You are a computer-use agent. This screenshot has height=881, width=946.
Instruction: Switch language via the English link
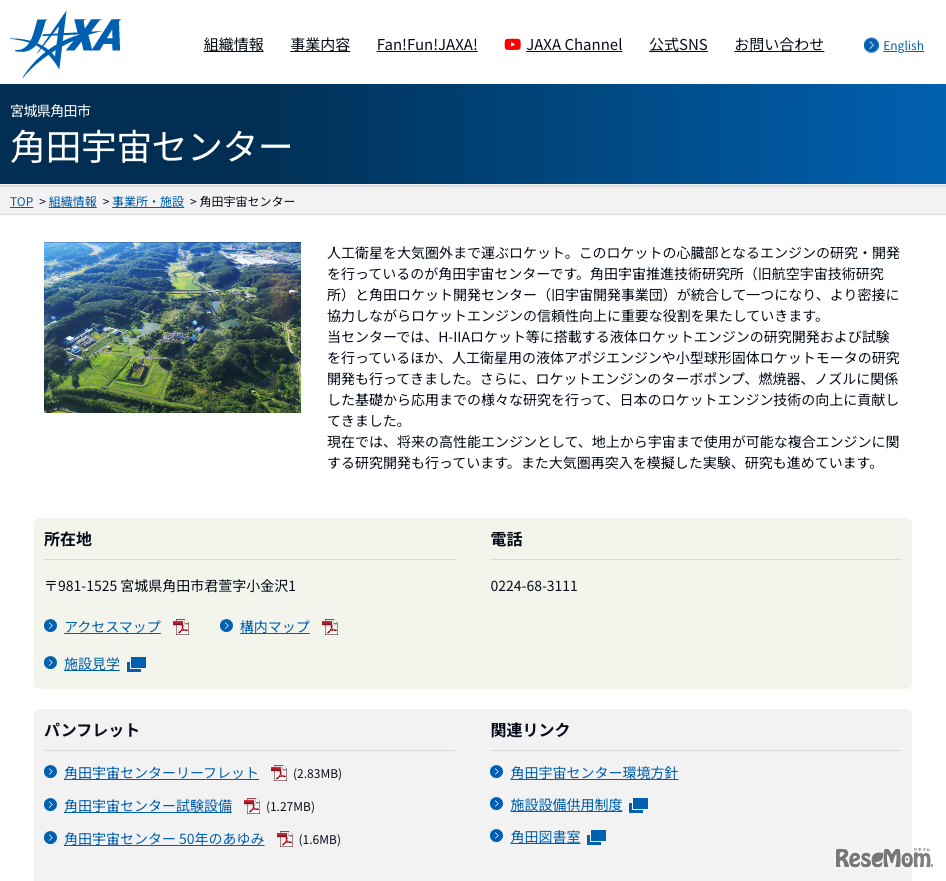point(903,45)
